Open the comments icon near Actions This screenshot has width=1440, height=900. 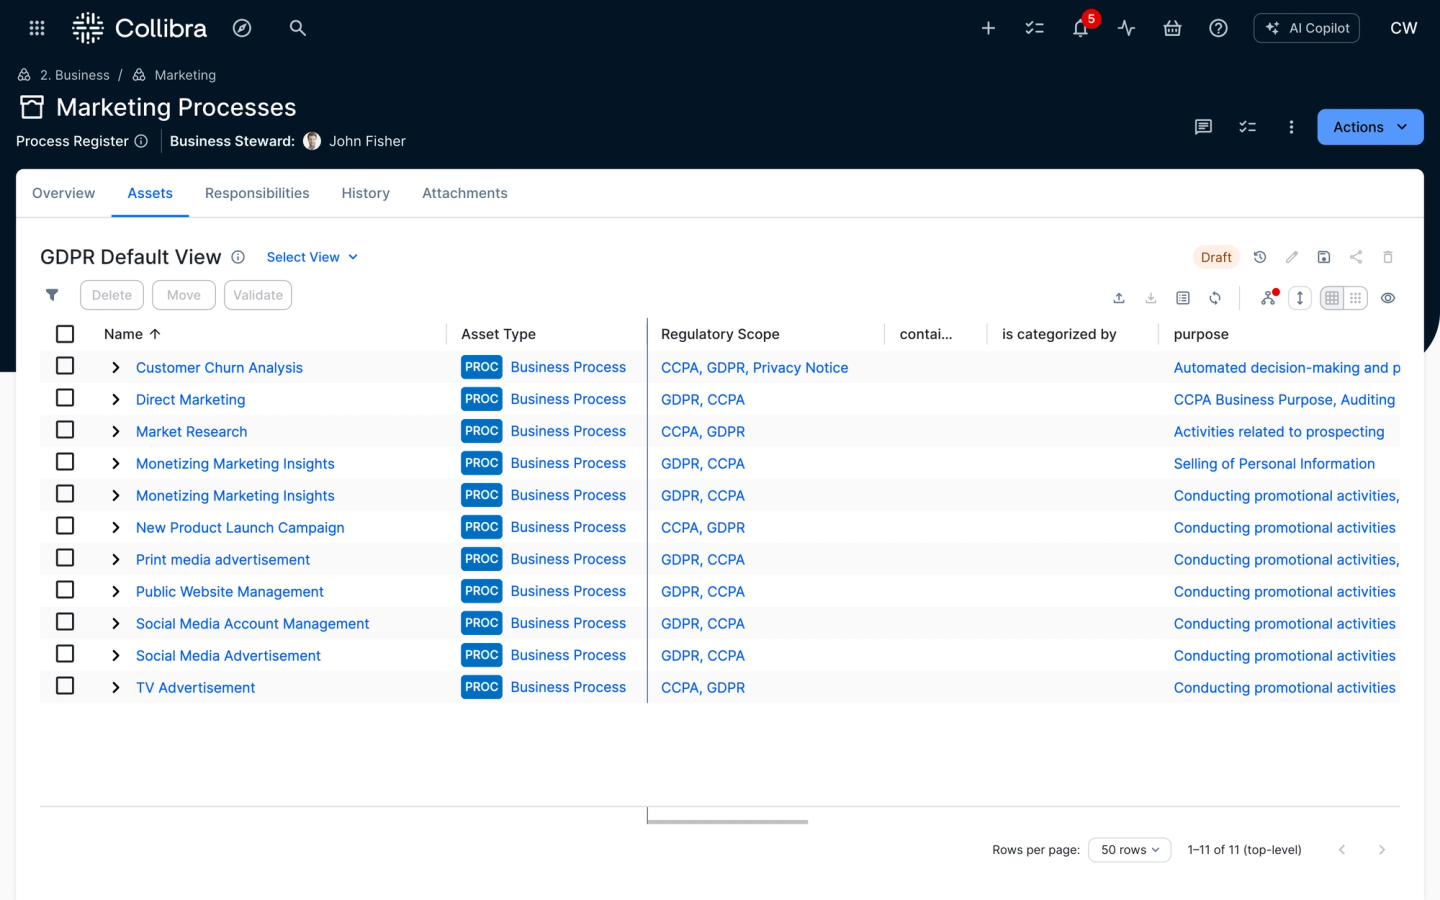pos(1203,127)
